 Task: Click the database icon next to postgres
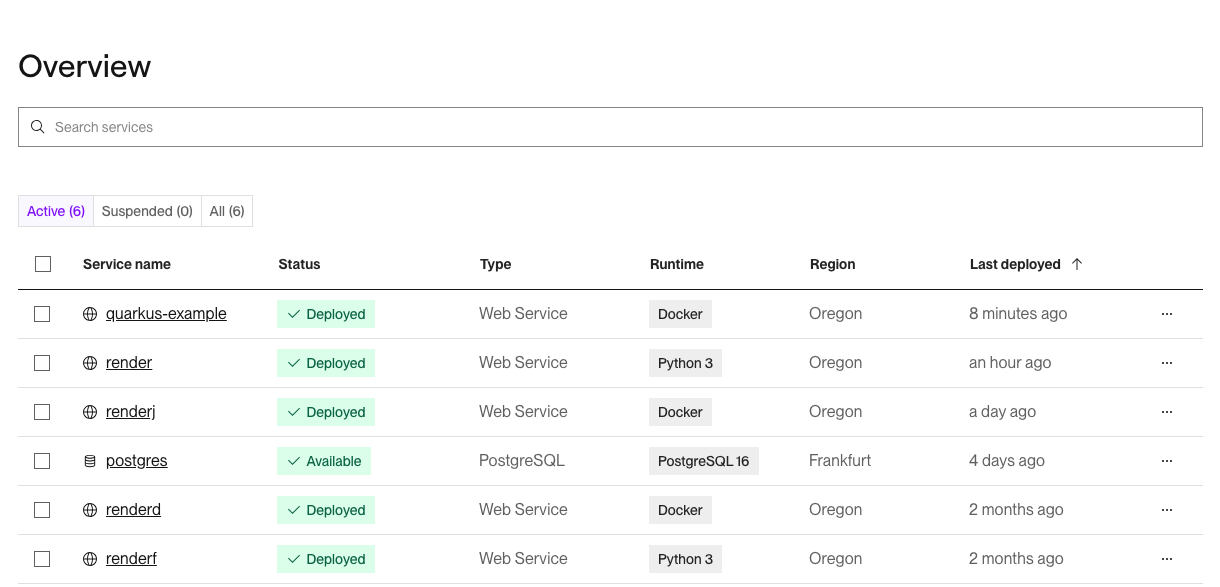(90, 461)
